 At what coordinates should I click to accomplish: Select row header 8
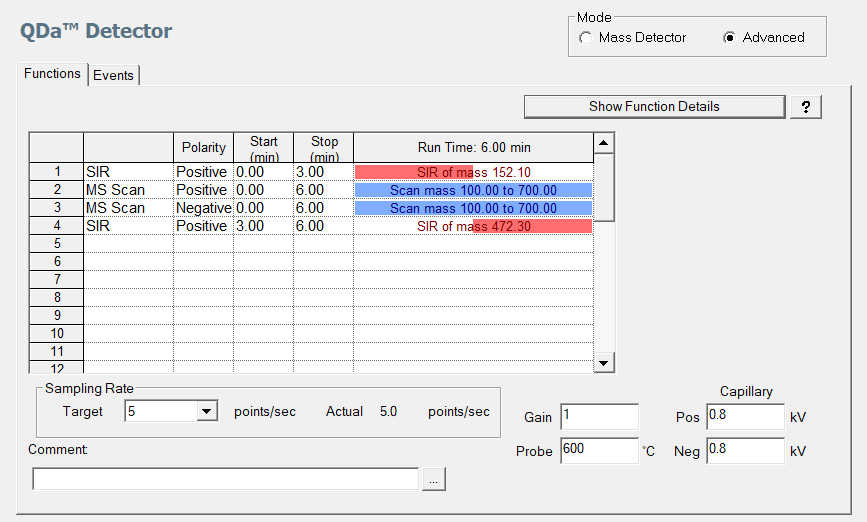click(56, 297)
